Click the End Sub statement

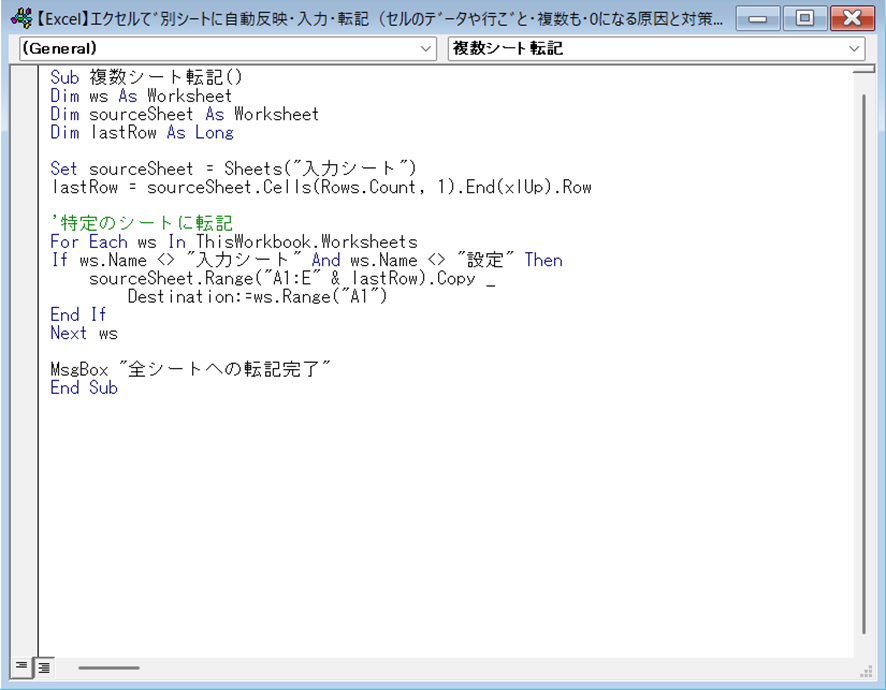click(84, 388)
